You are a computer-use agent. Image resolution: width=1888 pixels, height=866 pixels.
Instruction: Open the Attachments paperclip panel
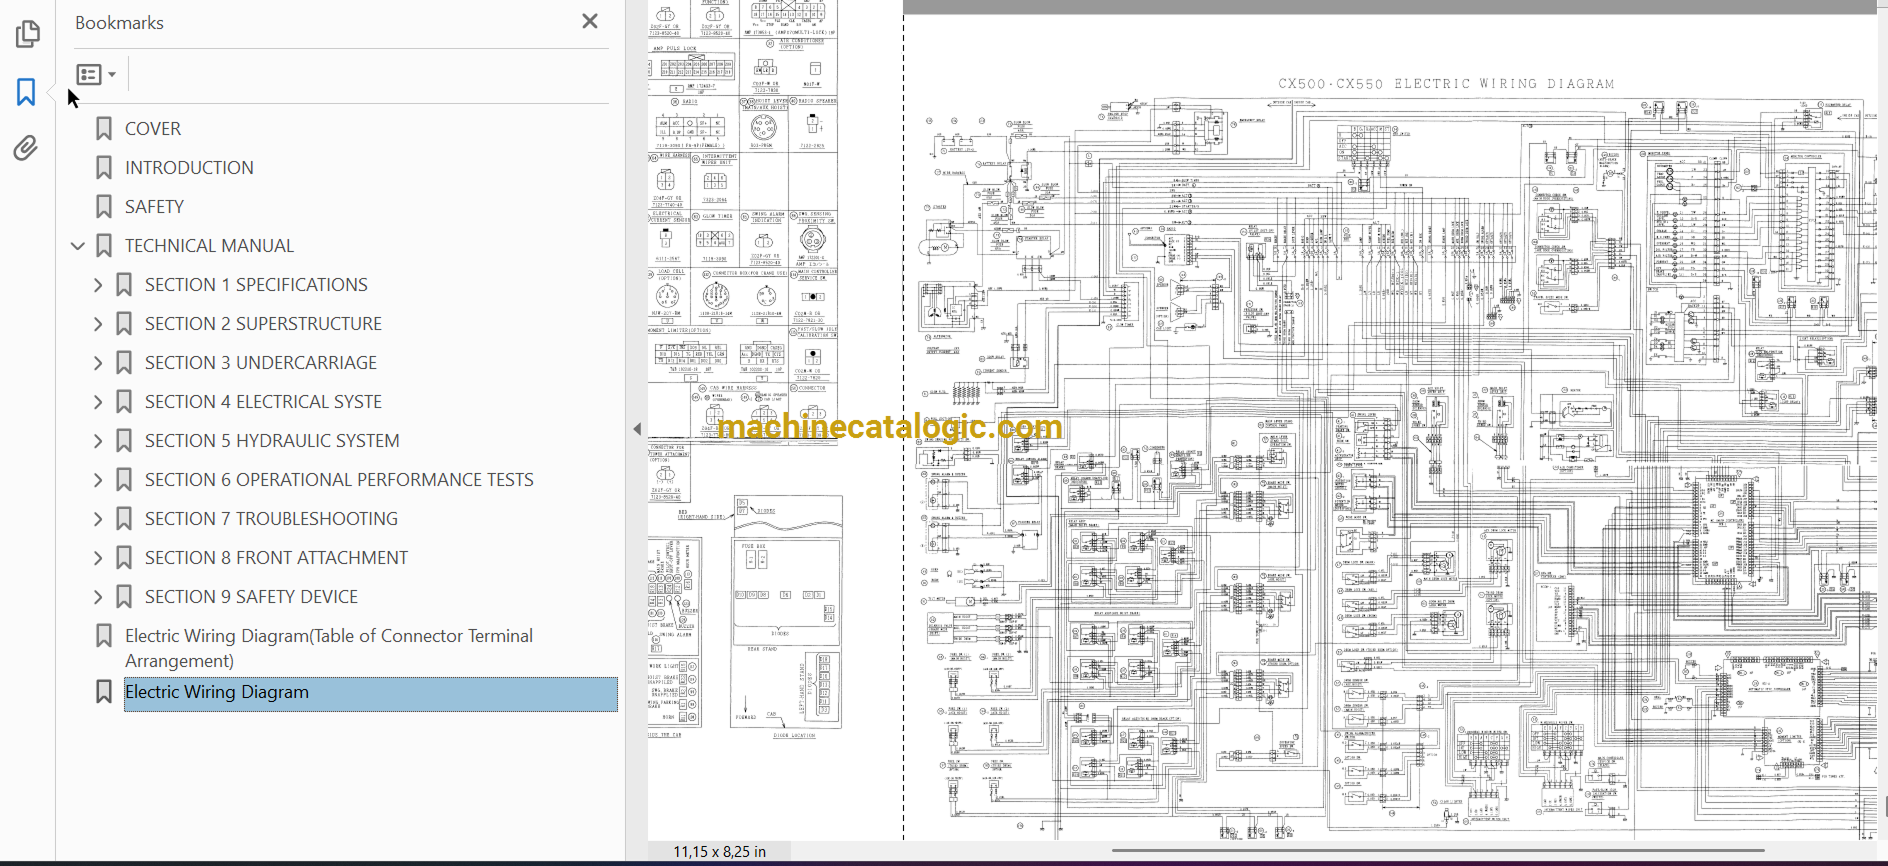(x=26, y=149)
